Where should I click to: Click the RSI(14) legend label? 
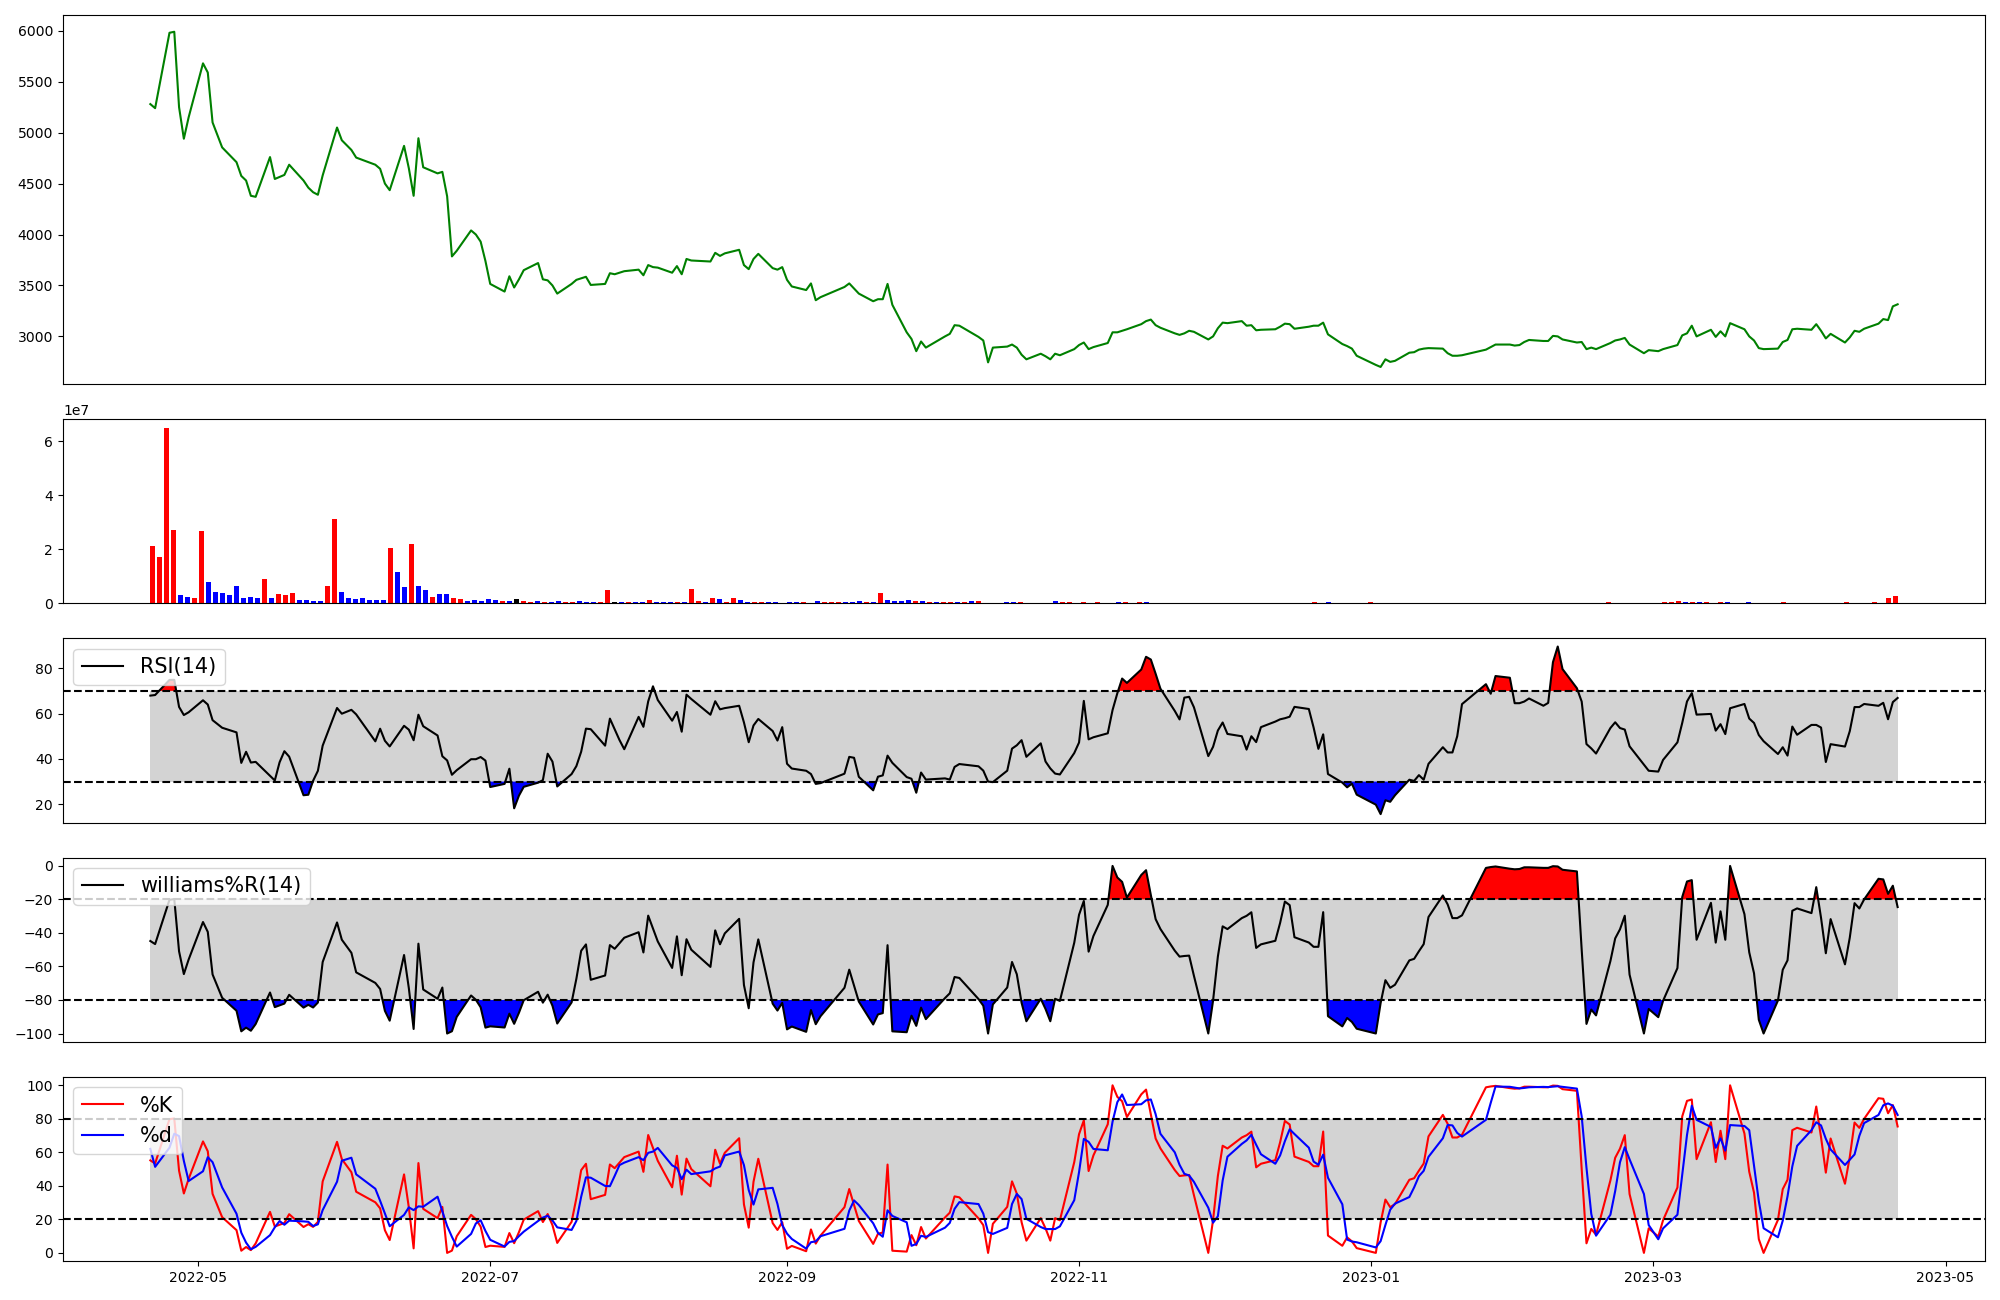tap(177, 666)
